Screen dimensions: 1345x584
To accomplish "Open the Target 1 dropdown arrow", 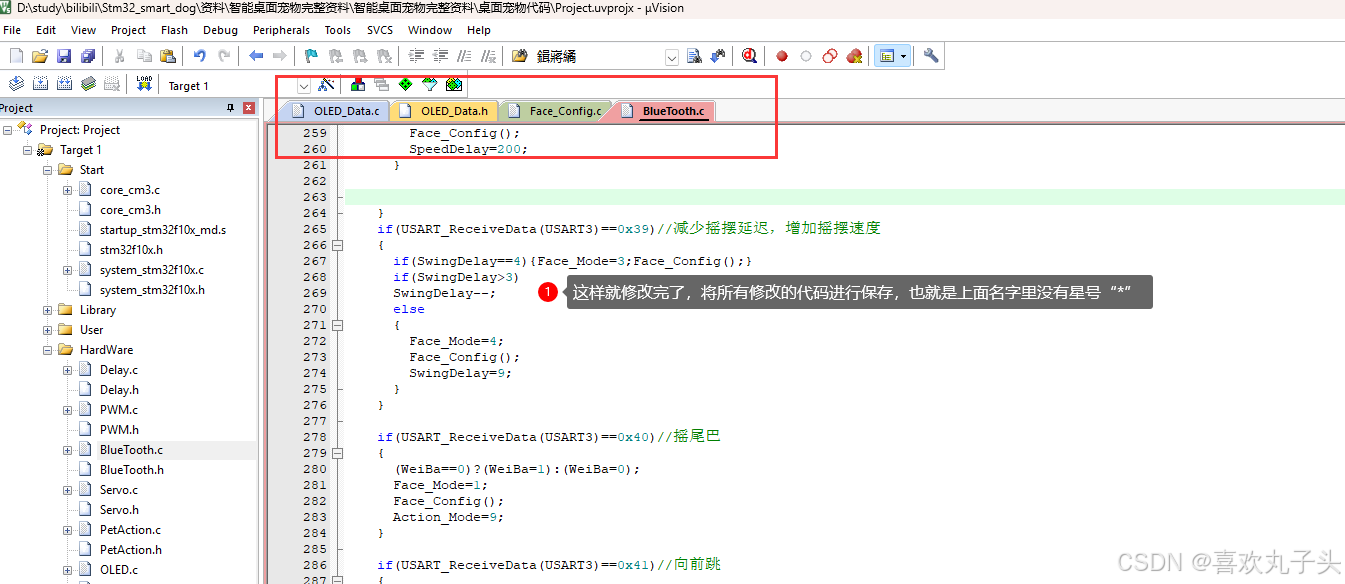I will pos(304,86).
